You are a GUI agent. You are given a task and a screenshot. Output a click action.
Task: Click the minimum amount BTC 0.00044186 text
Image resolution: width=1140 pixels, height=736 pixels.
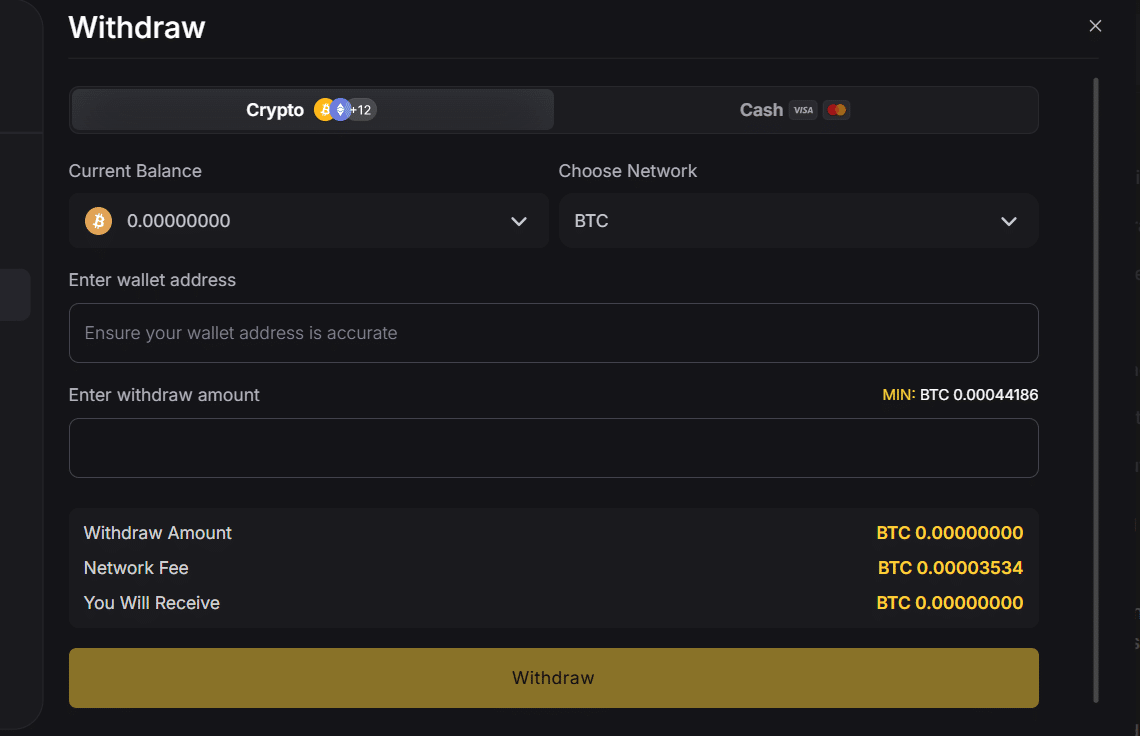979,394
